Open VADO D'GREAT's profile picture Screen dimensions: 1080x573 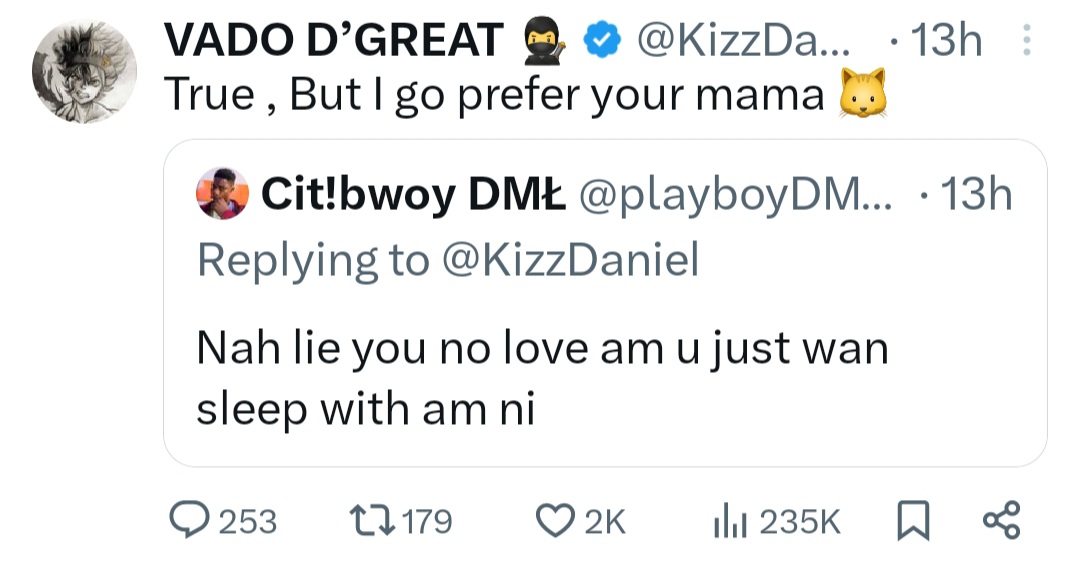[x=83, y=72]
